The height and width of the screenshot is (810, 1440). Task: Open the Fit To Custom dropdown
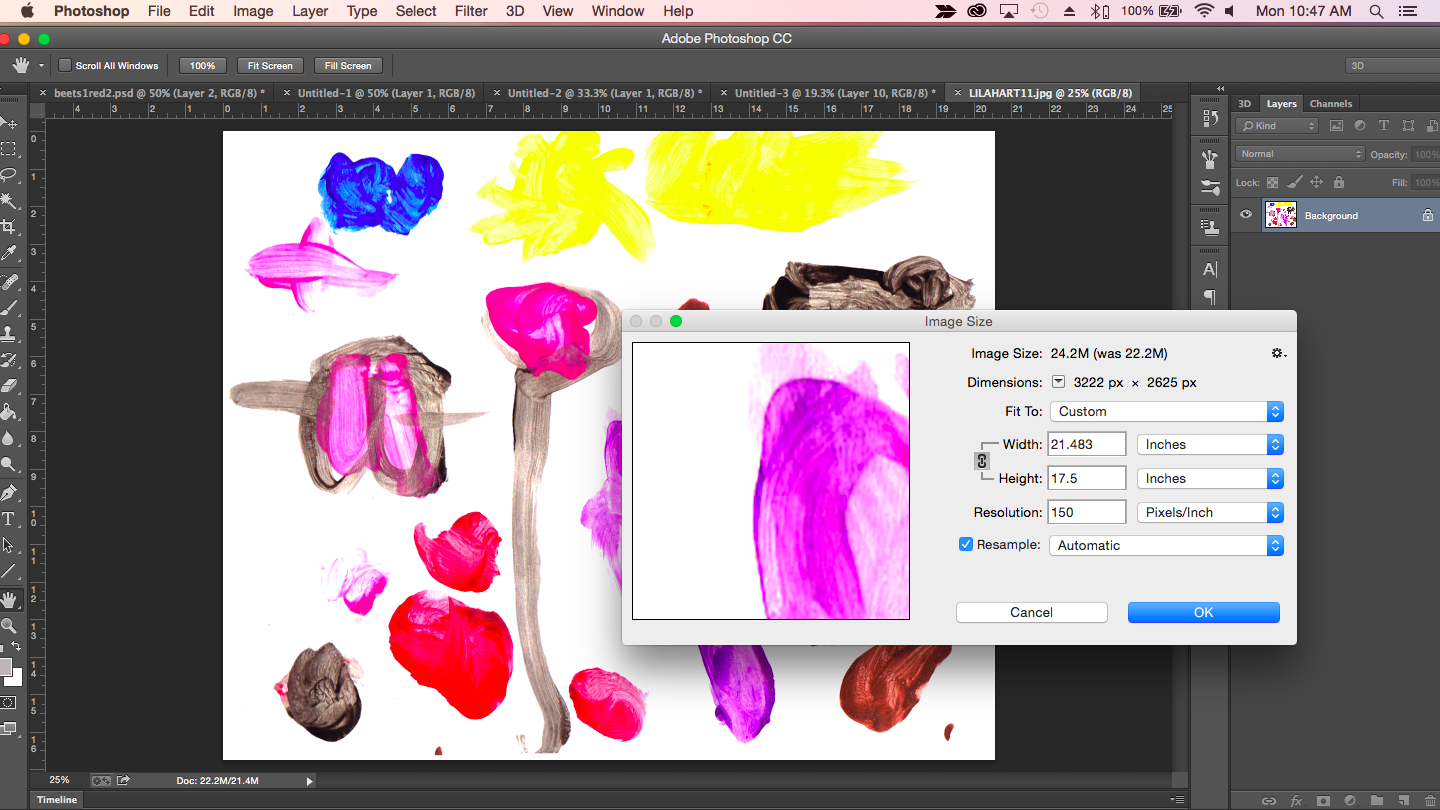[1166, 411]
